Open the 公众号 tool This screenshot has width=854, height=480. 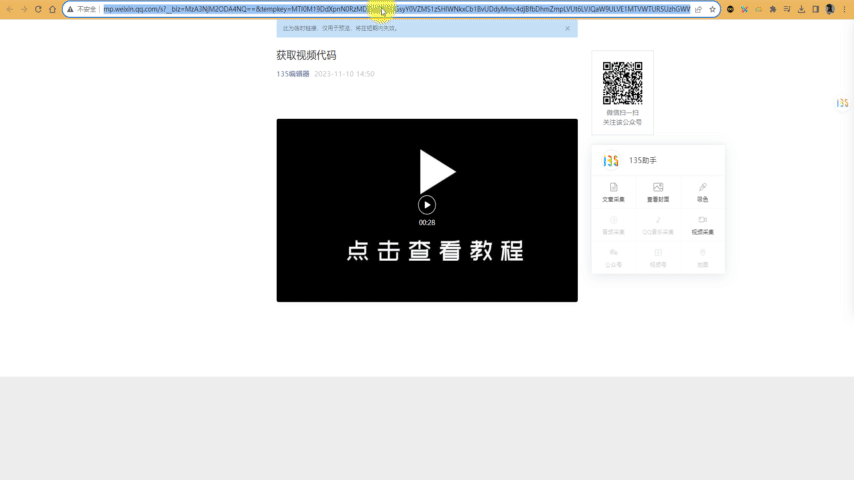(x=613, y=258)
